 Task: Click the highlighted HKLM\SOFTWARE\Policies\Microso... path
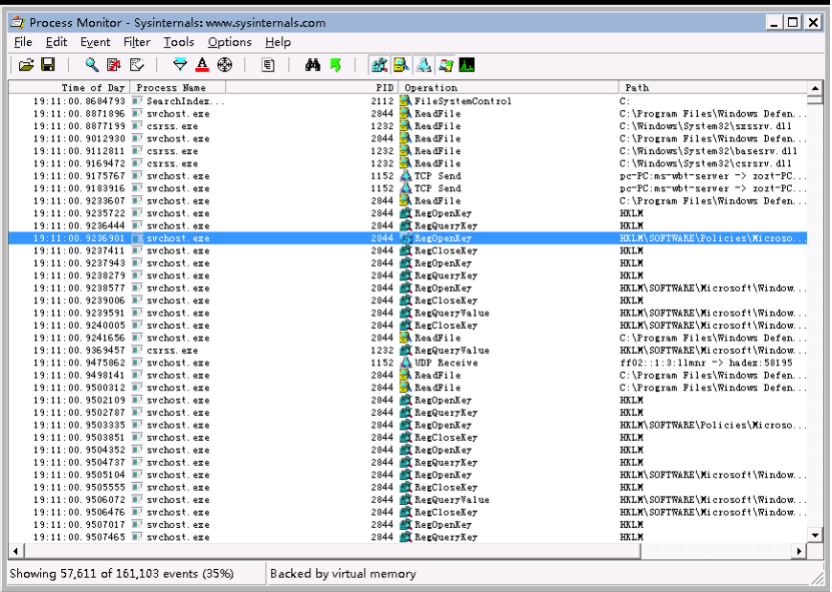(713, 238)
